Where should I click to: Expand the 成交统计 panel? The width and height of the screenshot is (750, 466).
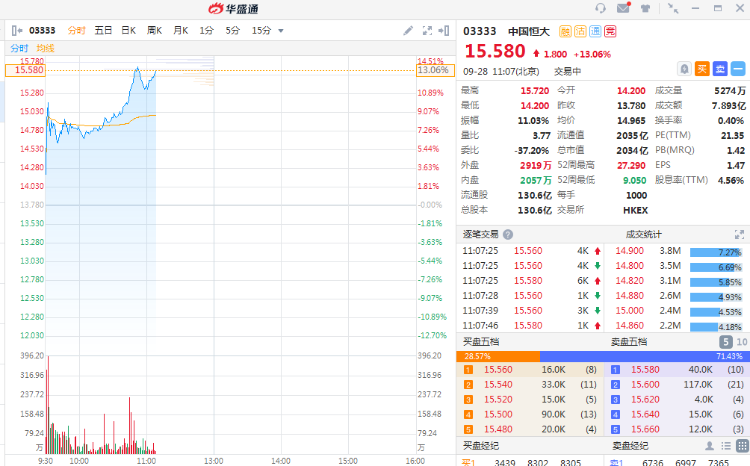click(741, 234)
